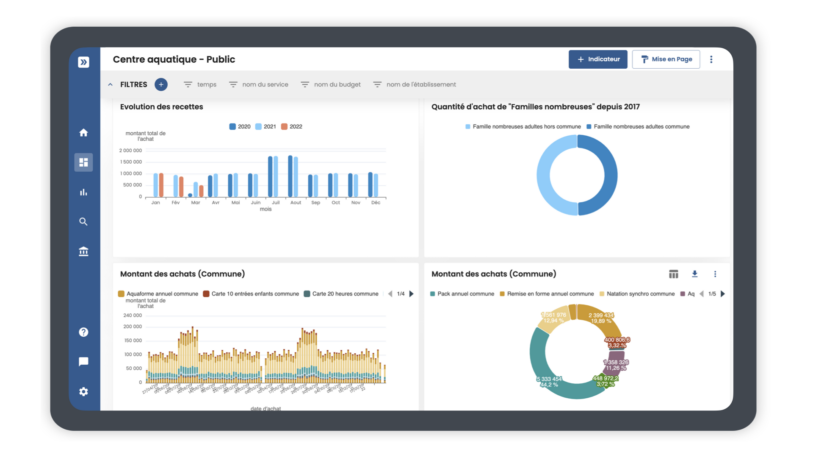Toggle Aquaforme annuel commune legend entry
Screen dimensions: 813x458
pyautogui.click(x=158, y=294)
